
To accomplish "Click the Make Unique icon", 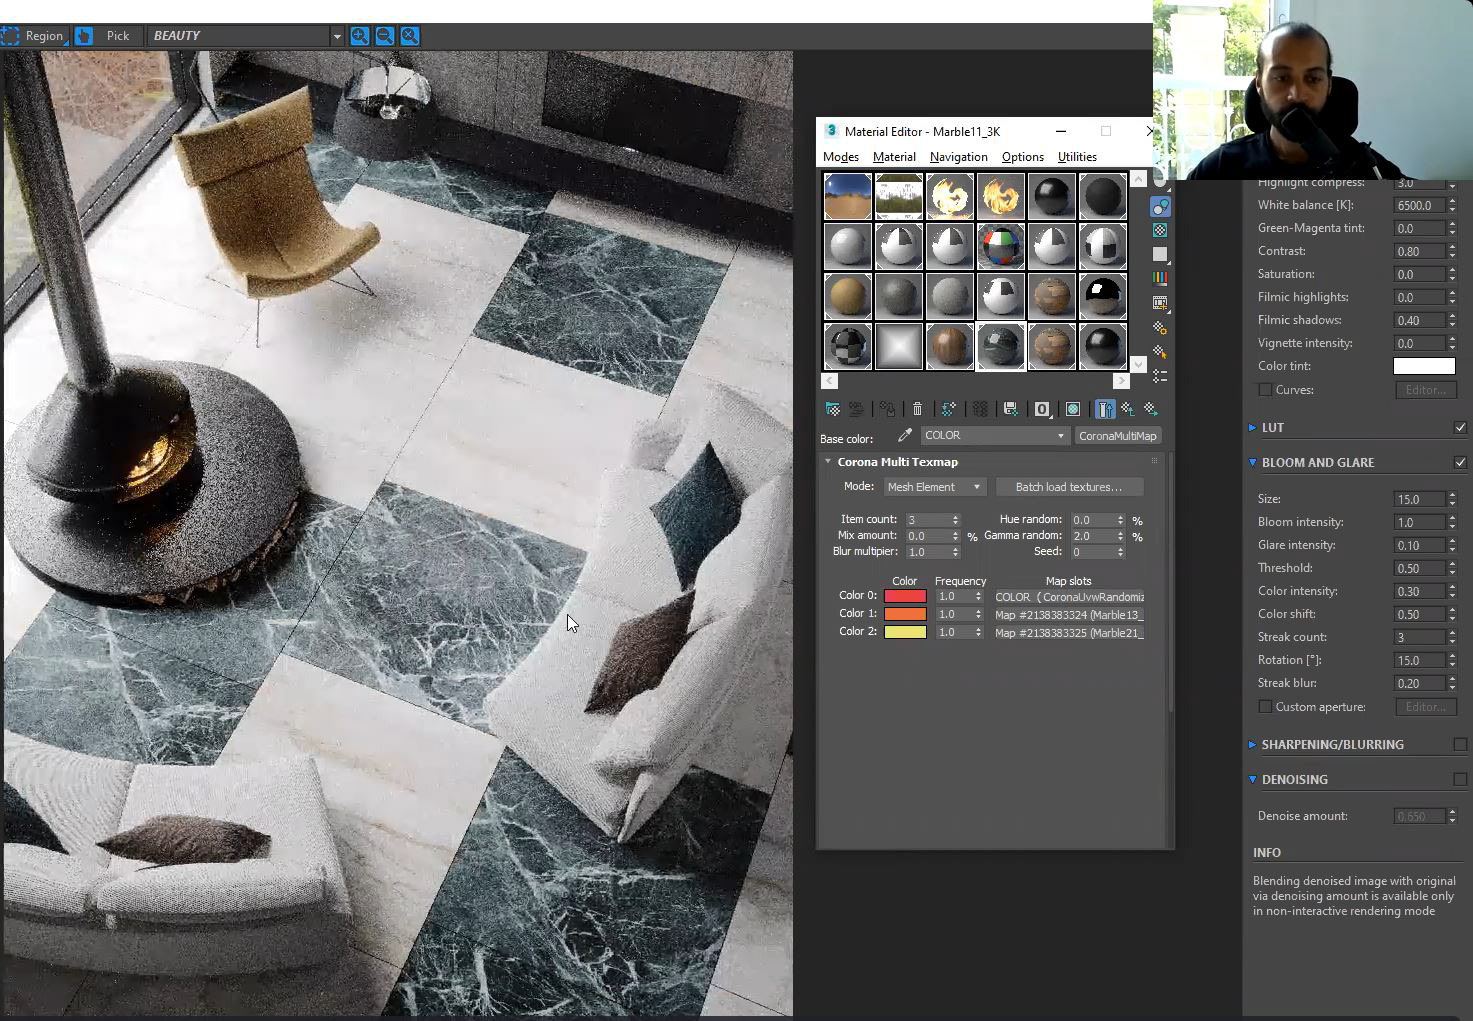I will [x=980, y=409].
